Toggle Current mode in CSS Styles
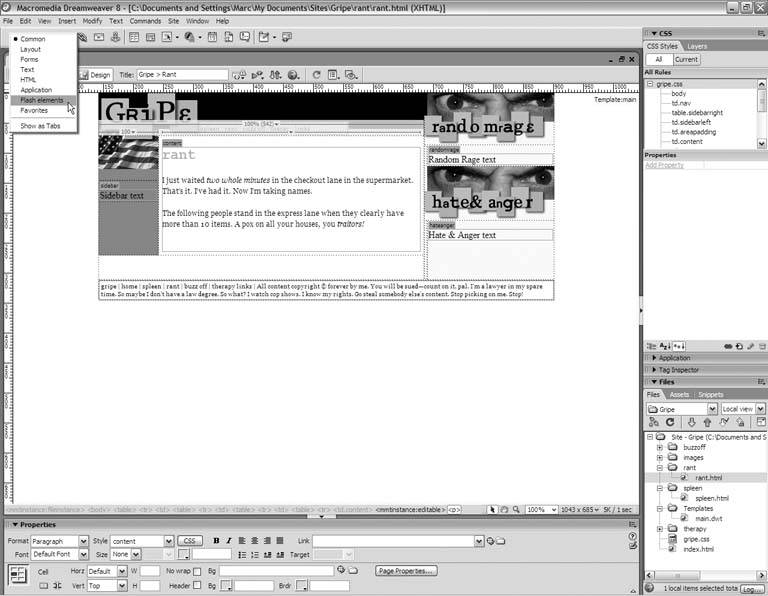Image resolution: width=768 pixels, height=596 pixels. (x=687, y=59)
